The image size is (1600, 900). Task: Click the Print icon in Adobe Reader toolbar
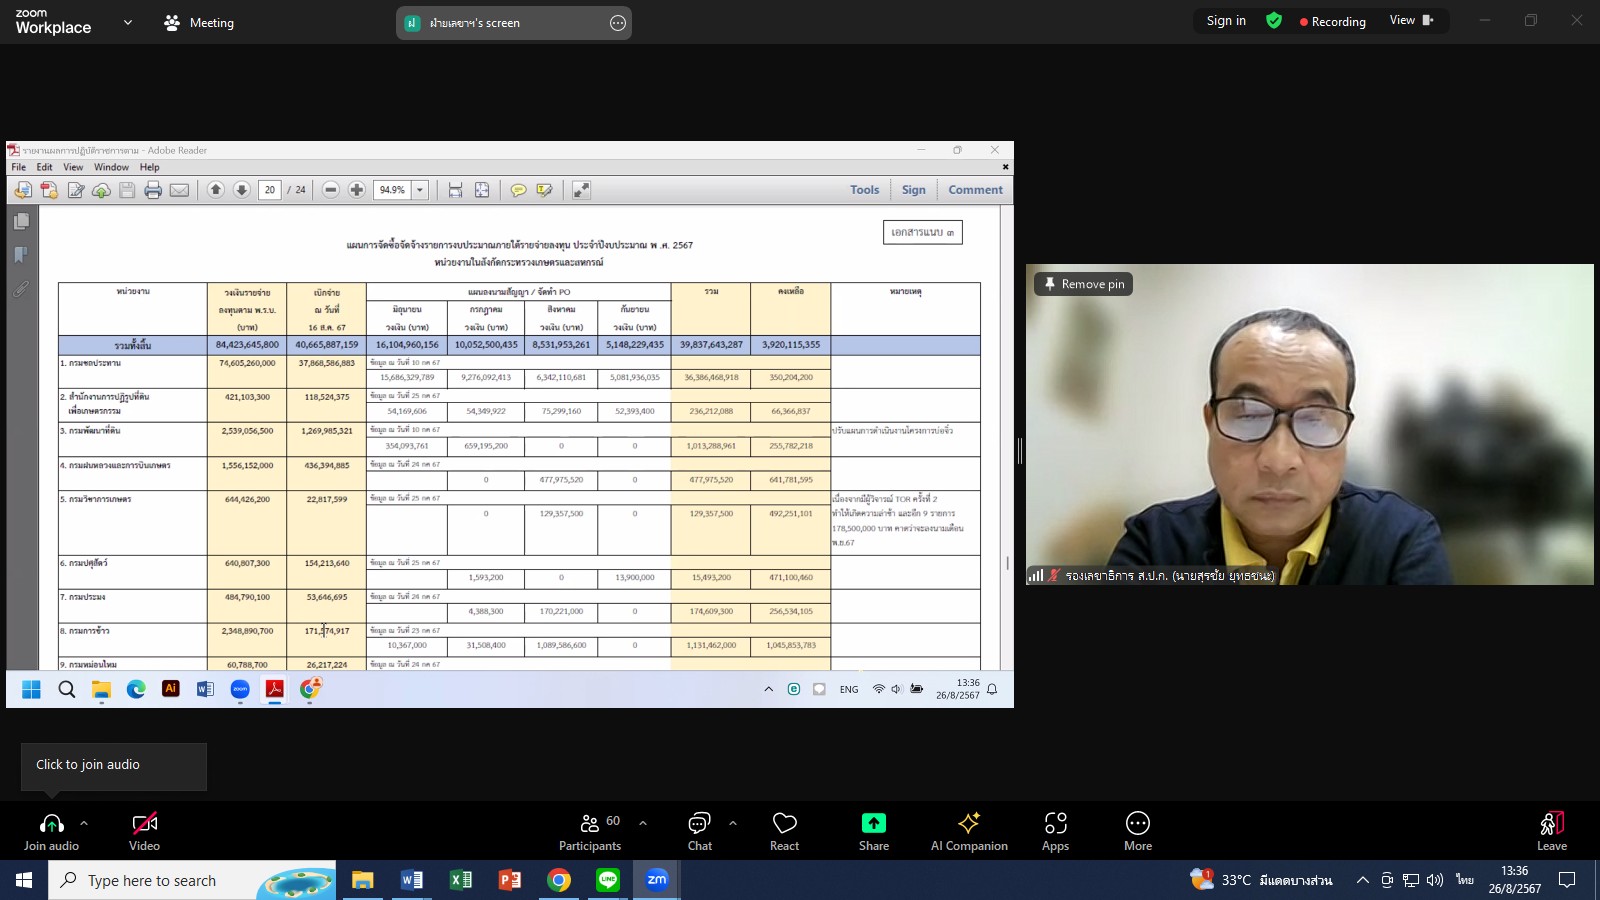coord(153,190)
